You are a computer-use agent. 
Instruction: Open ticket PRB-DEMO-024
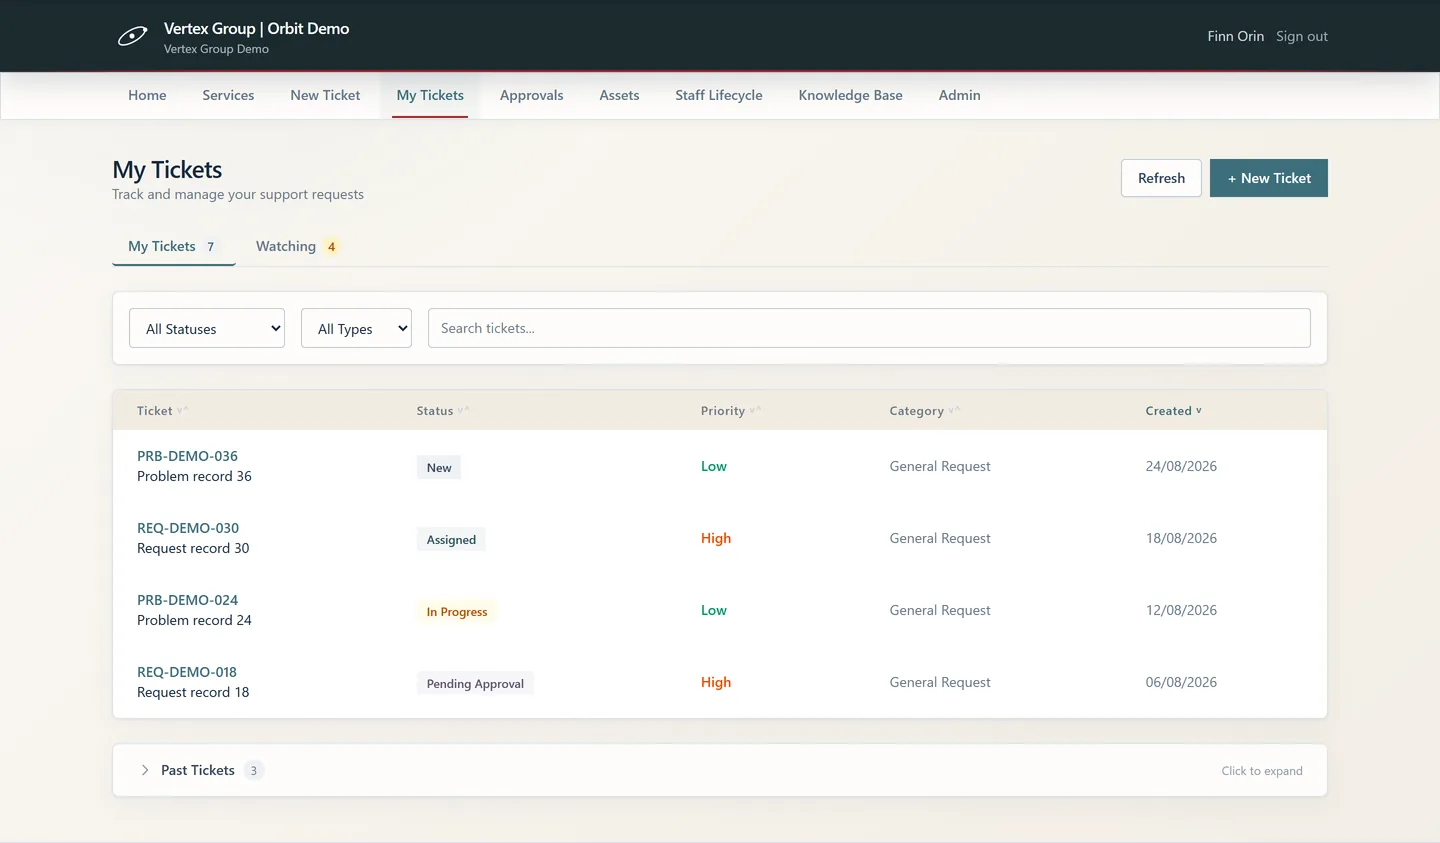click(187, 600)
